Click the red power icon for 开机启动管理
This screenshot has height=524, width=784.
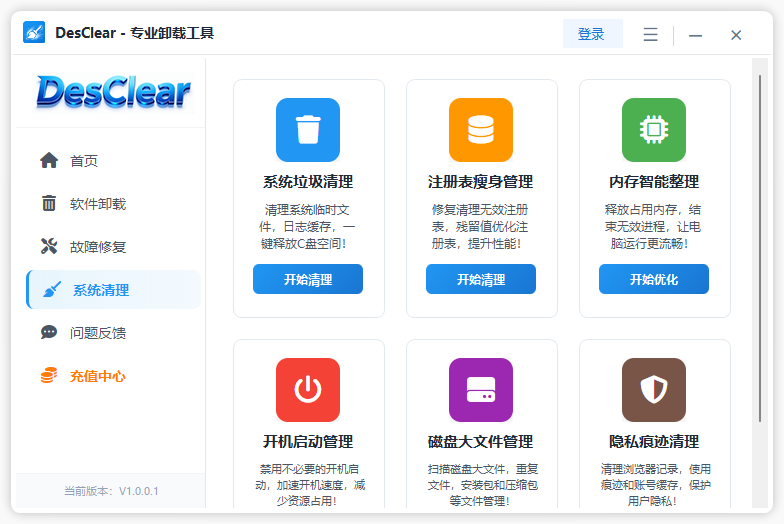click(308, 390)
